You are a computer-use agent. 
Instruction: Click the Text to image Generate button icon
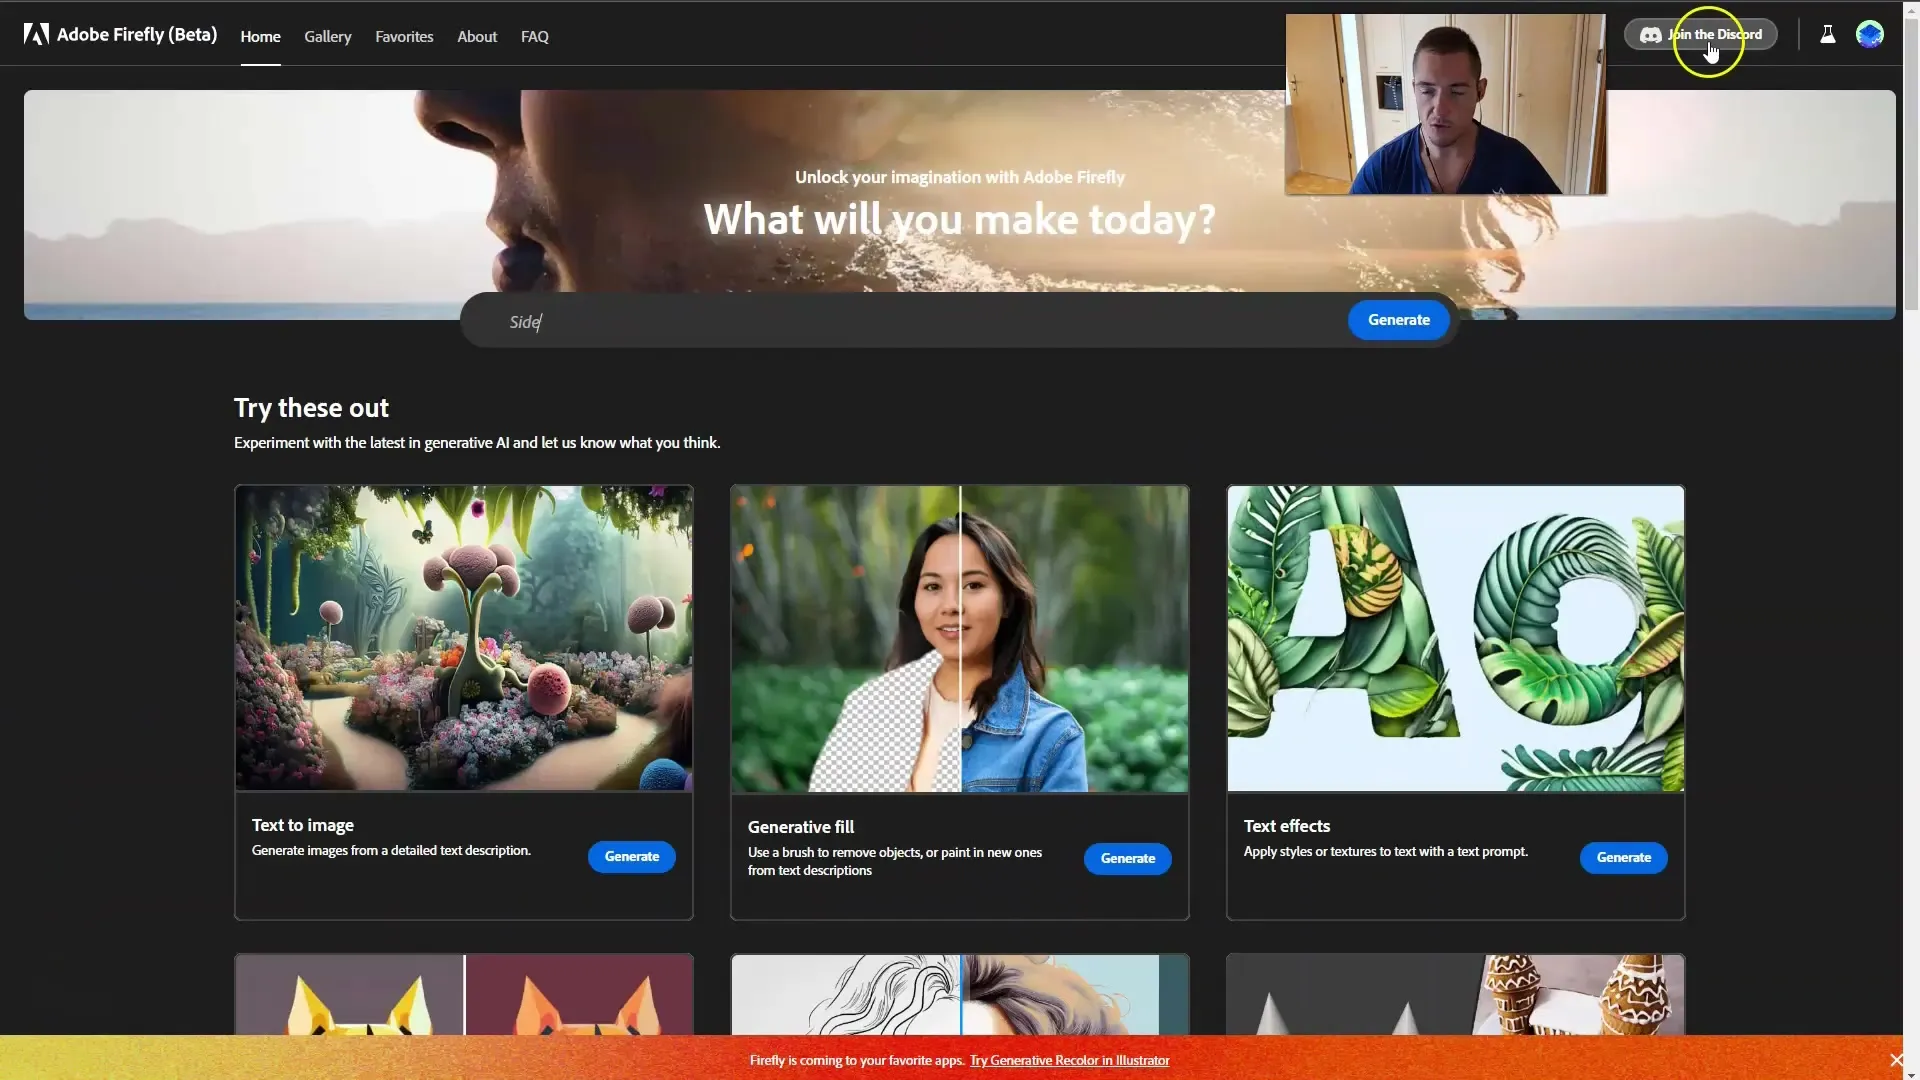pos(630,857)
